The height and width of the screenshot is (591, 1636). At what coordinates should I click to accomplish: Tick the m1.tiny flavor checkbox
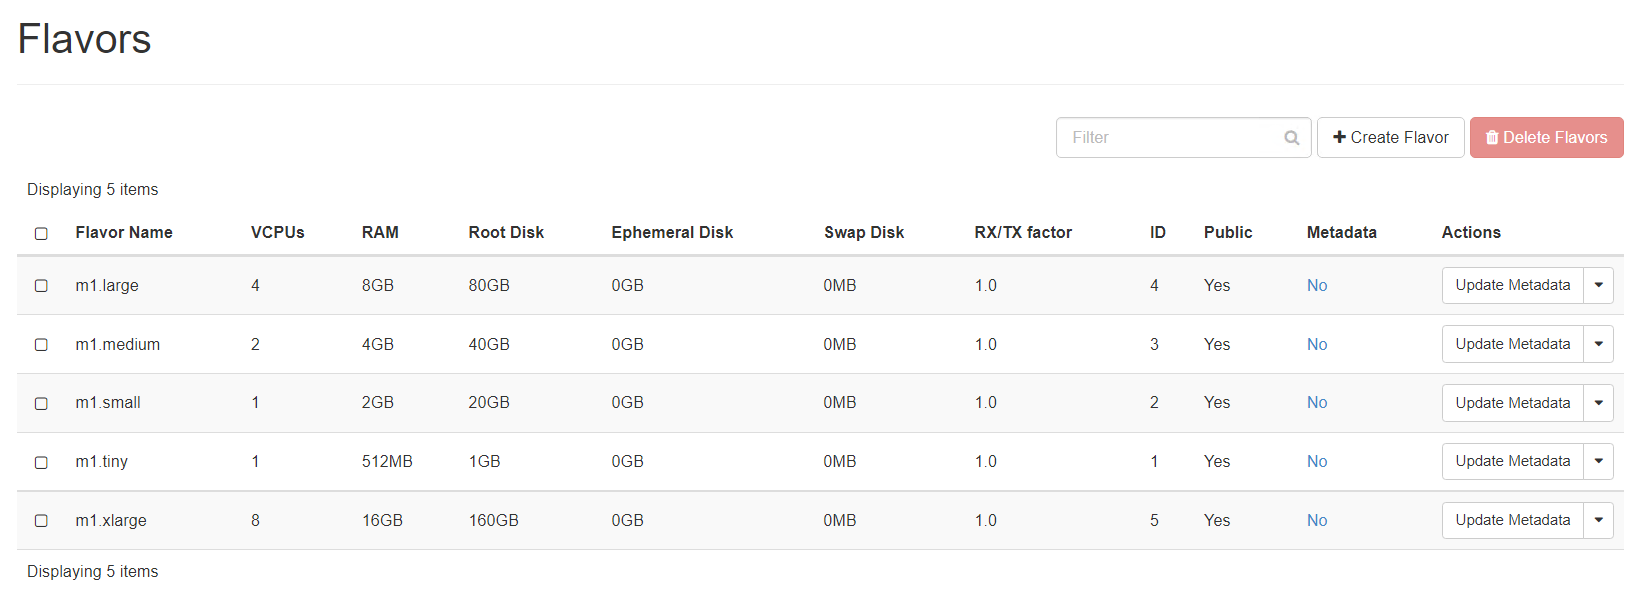click(41, 462)
